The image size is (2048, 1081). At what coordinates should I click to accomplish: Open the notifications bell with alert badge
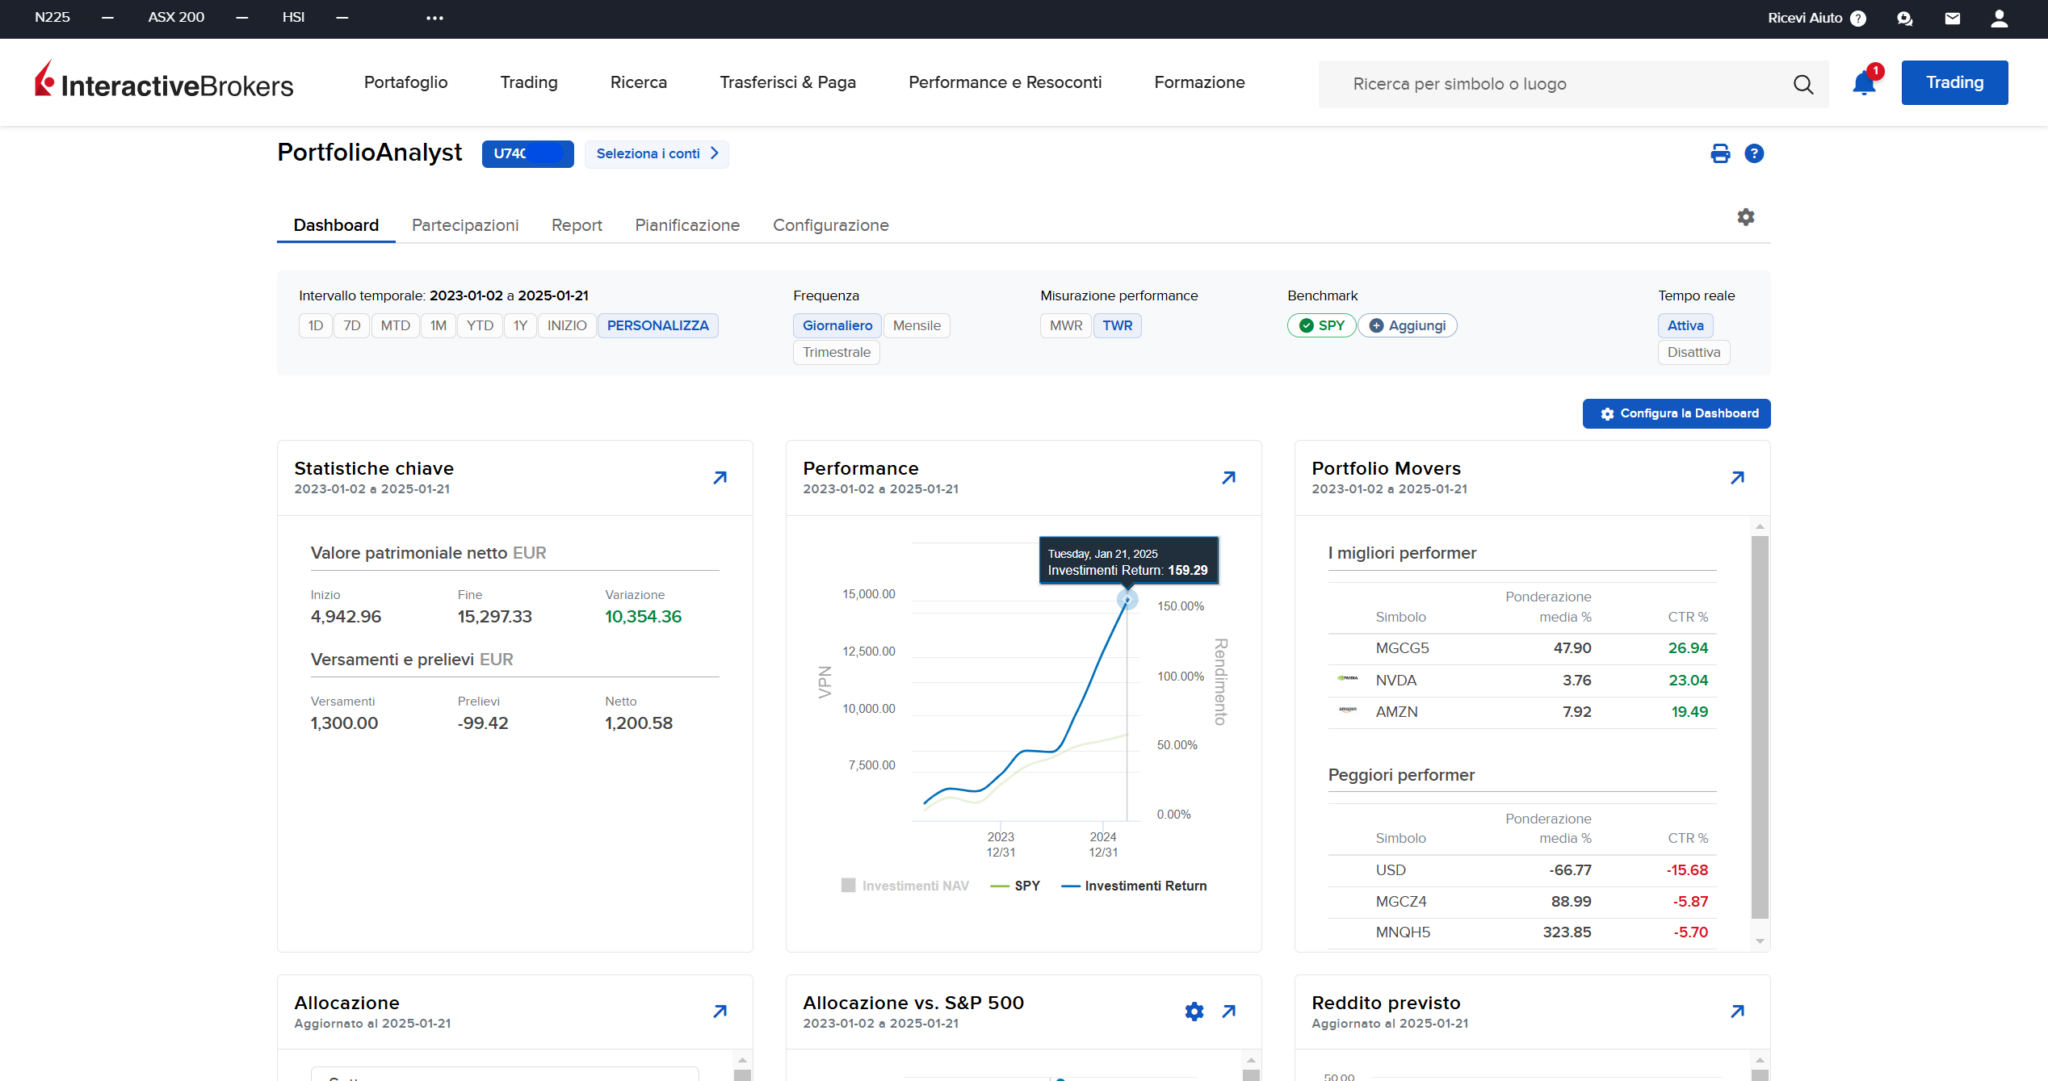pyautogui.click(x=1863, y=83)
